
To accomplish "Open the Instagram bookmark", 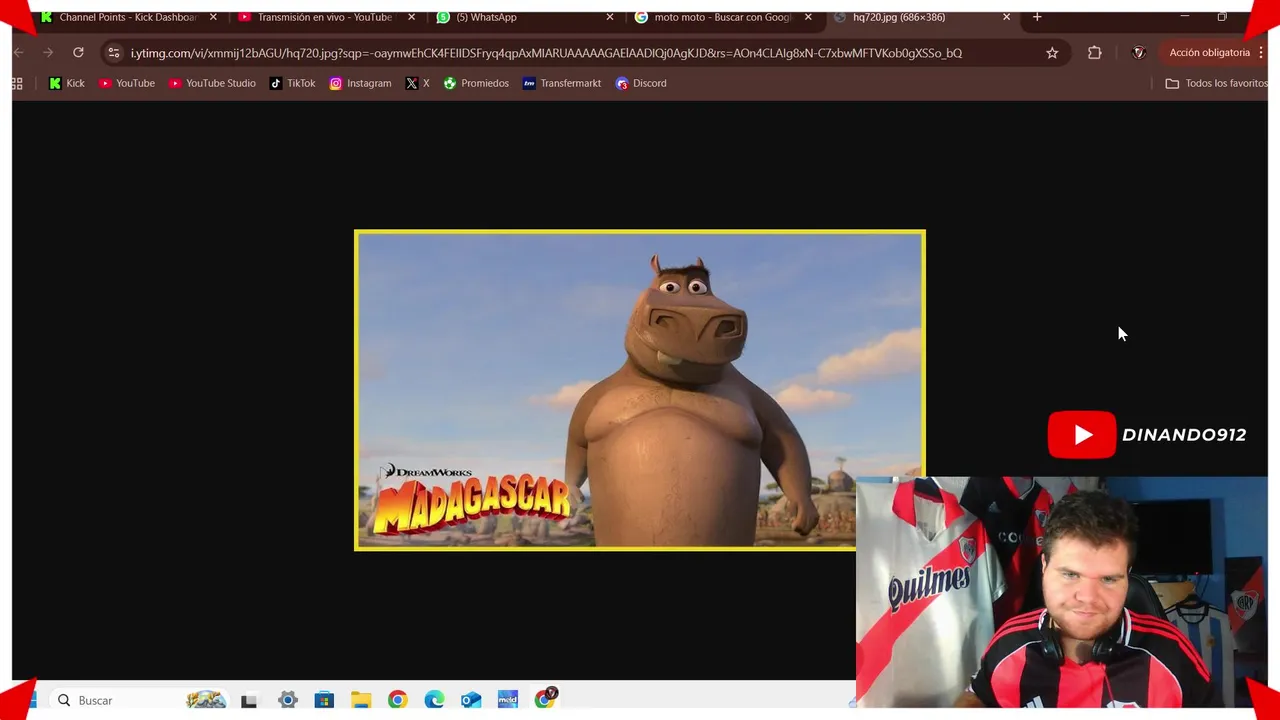I will point(361,83).
